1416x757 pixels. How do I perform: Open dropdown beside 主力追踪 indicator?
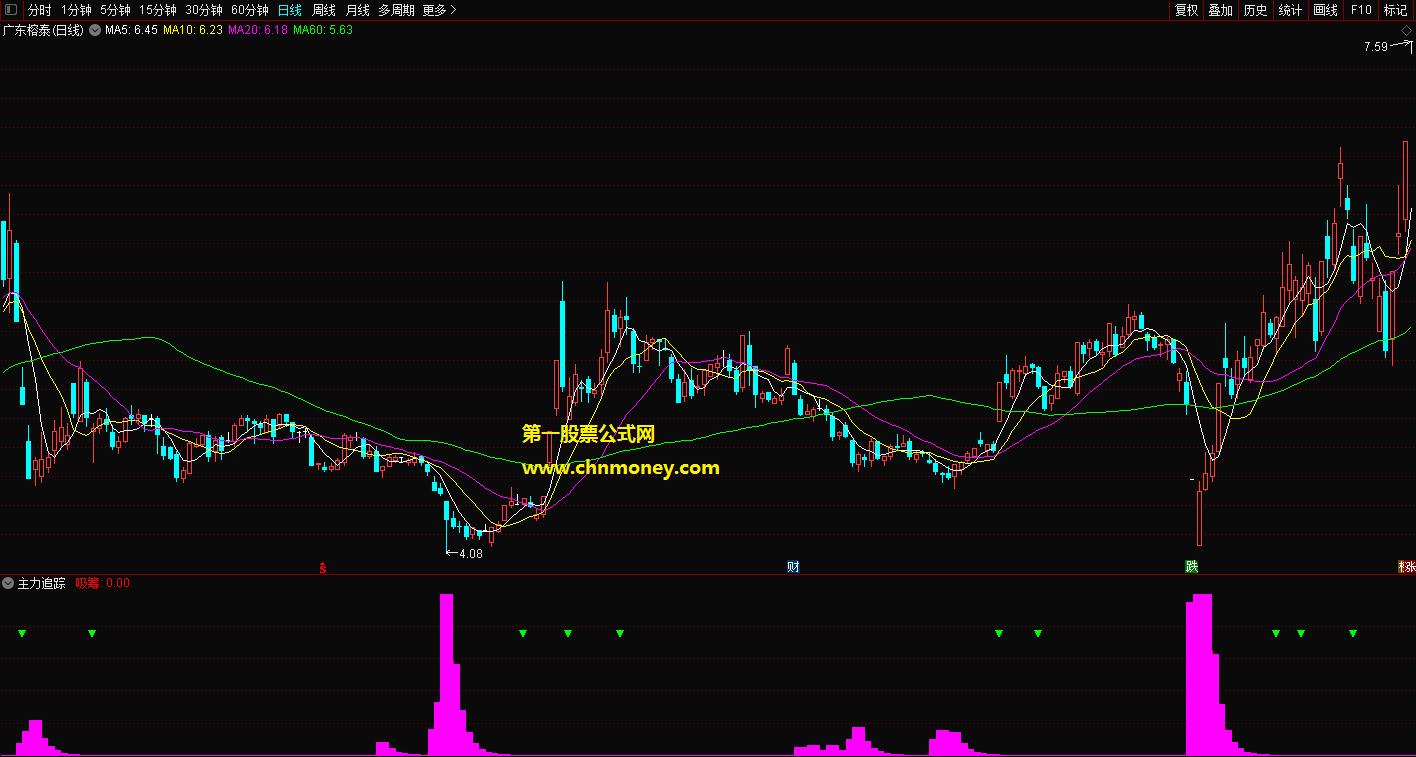coord(9,583)
